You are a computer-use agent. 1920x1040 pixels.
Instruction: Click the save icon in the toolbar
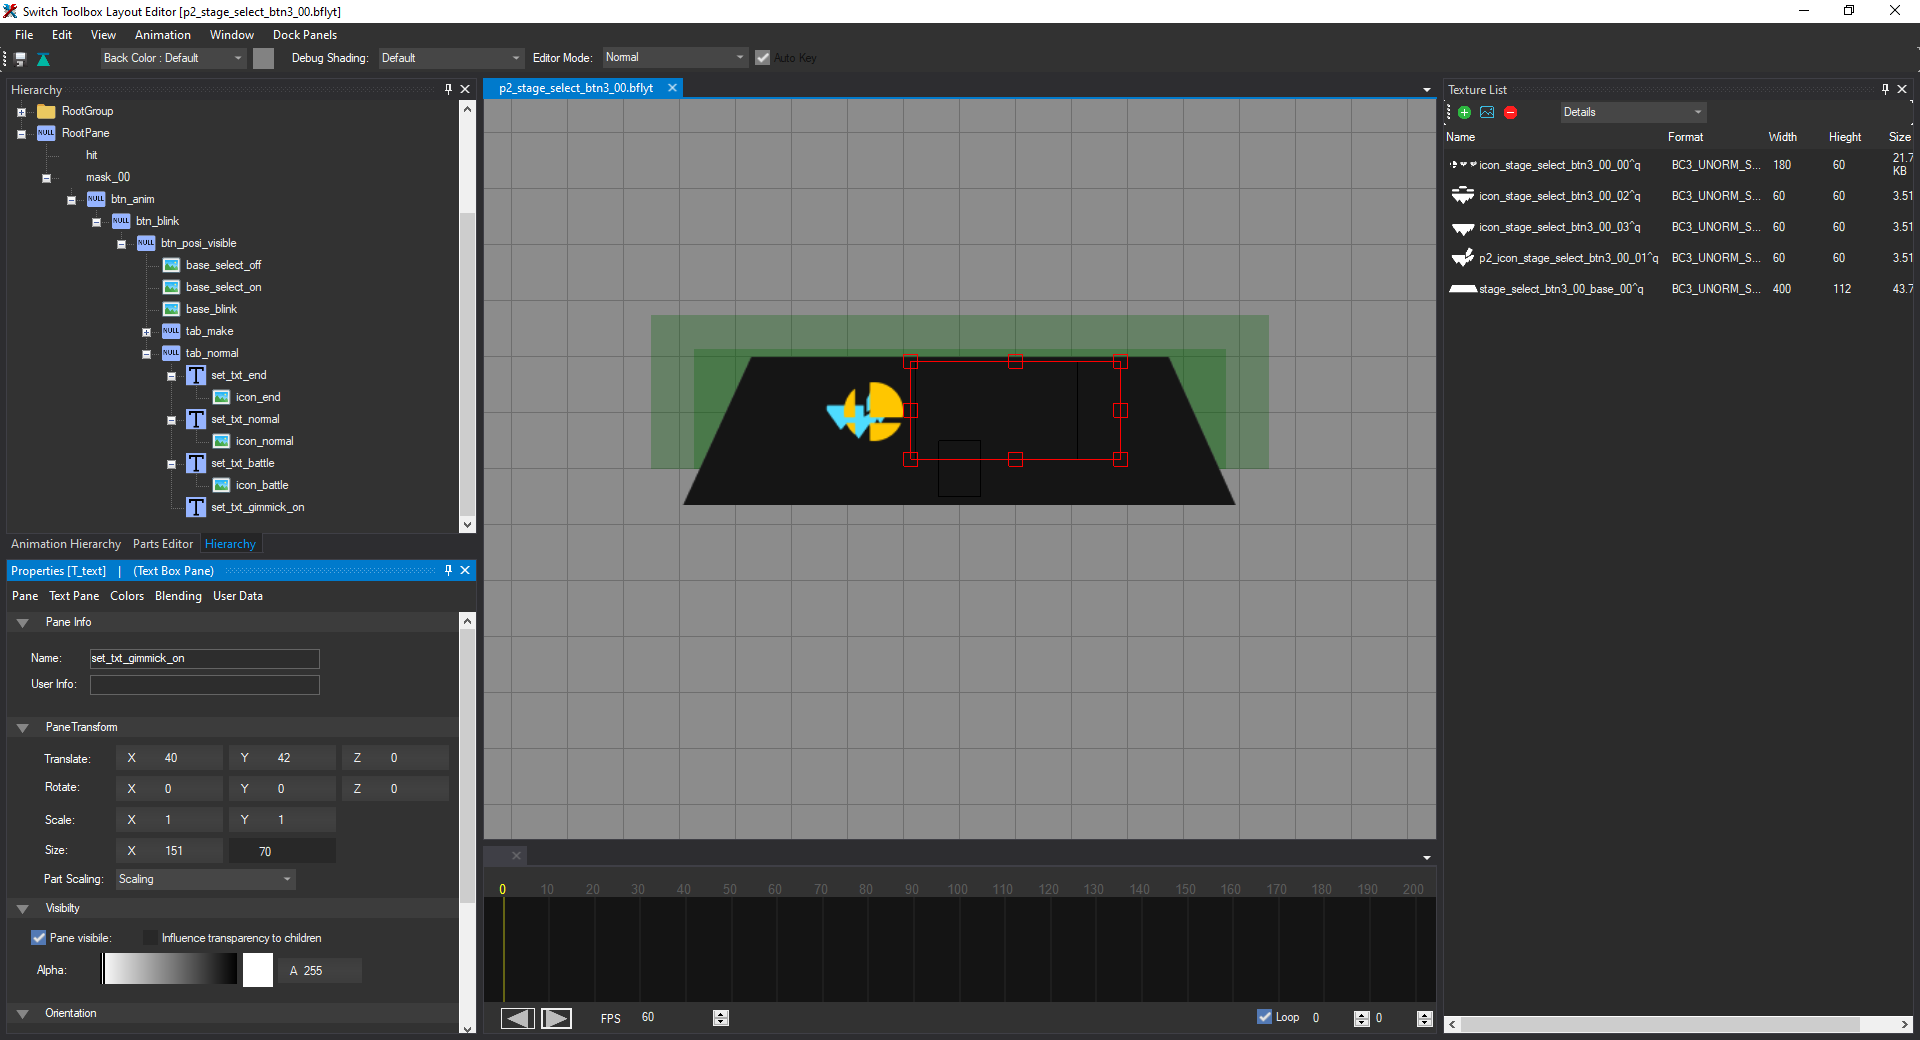coord(20,59)
